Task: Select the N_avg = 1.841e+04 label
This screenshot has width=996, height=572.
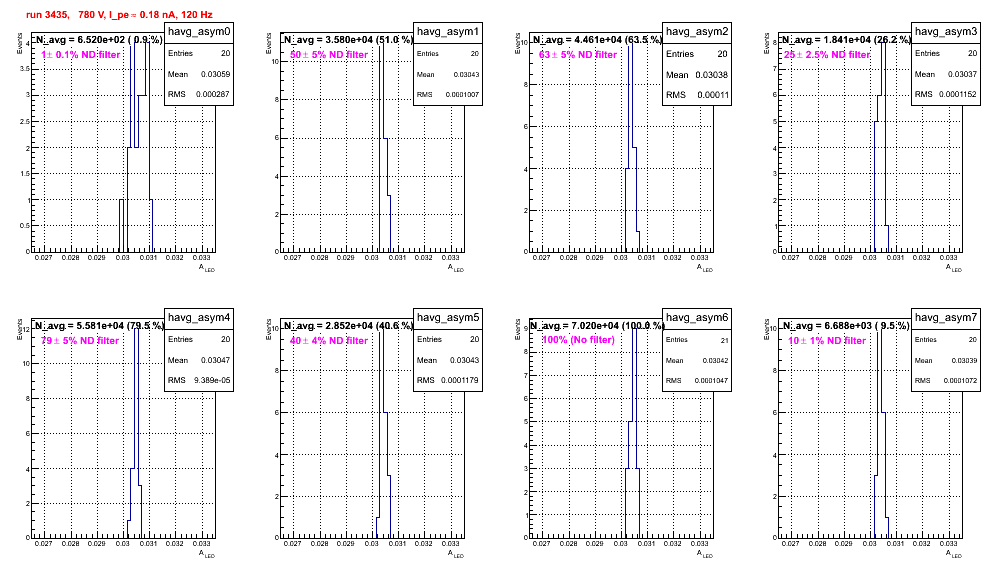Action: click(846, 39)
